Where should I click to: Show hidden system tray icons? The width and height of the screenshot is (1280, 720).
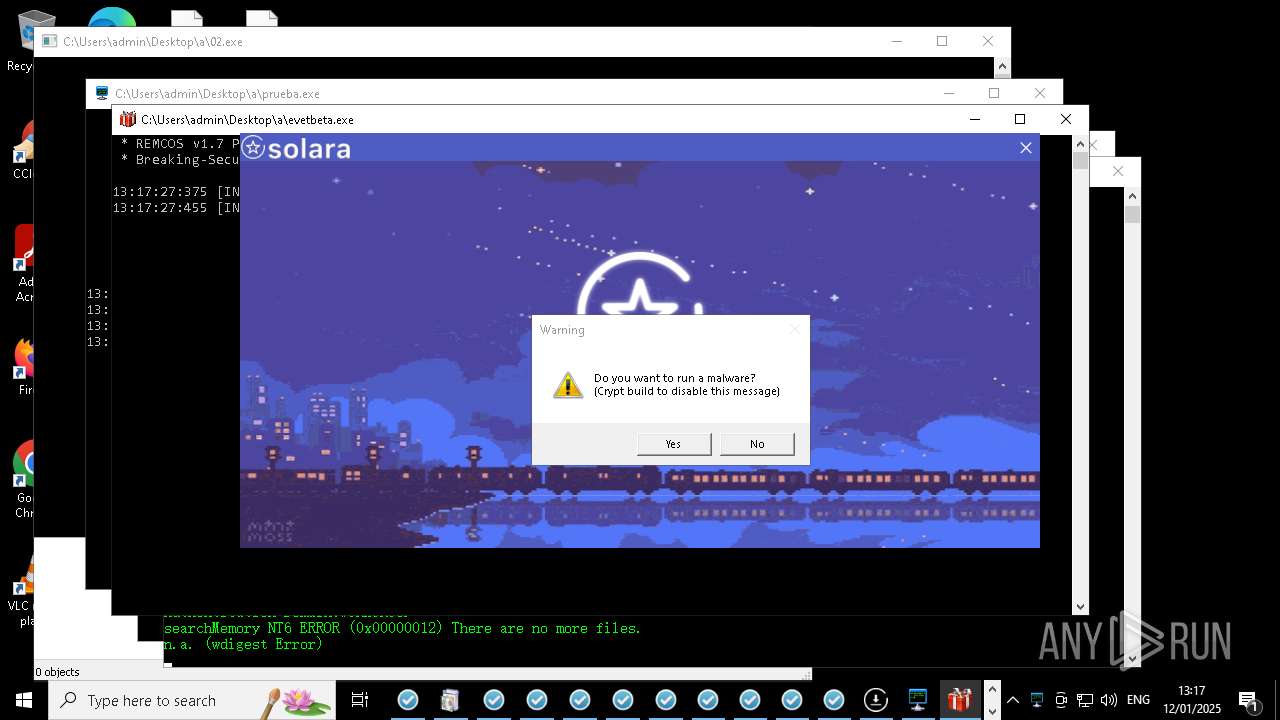coord(1013,700)
